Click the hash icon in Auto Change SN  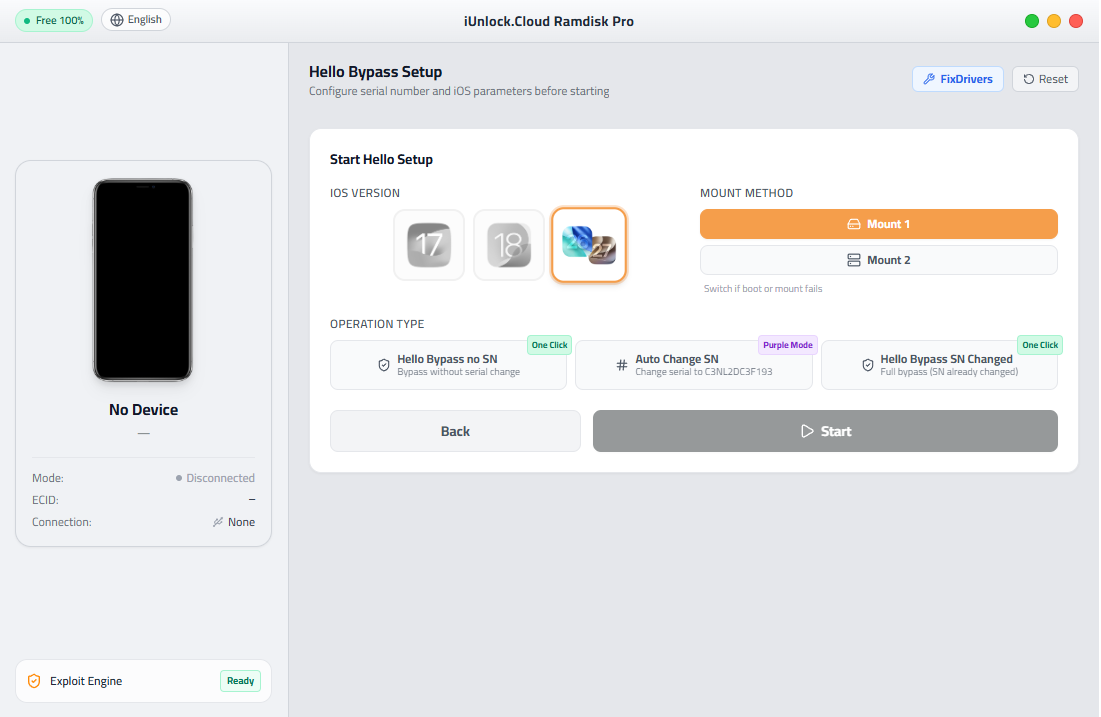coord(621,365)
